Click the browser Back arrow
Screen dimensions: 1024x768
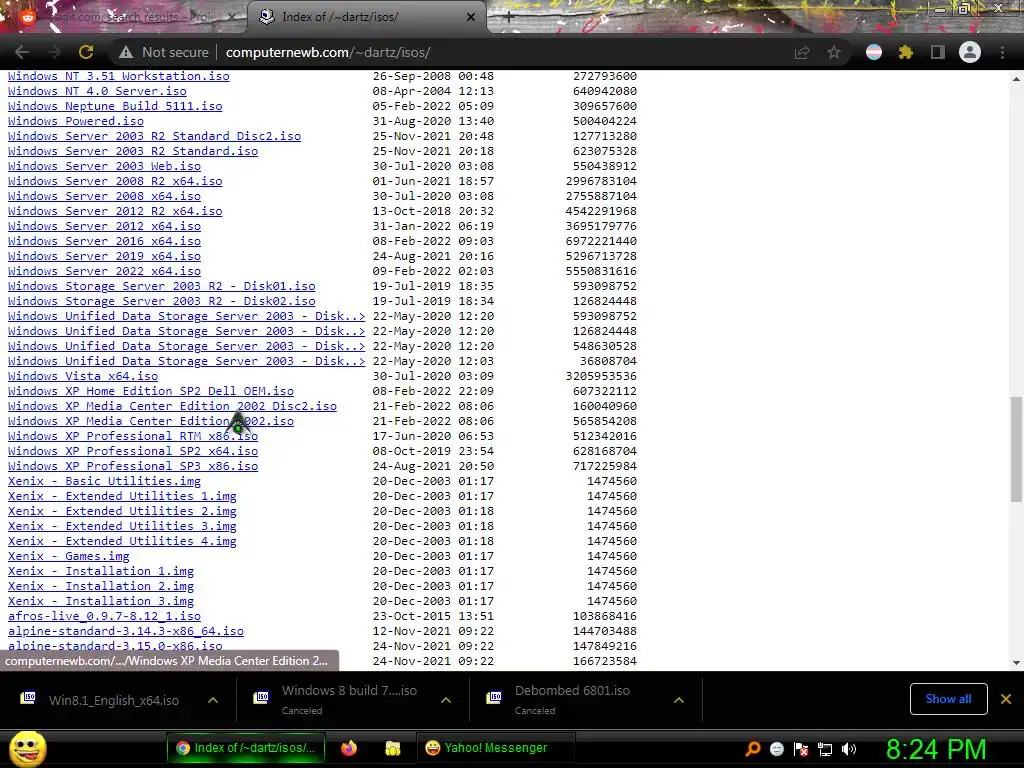point(22,52)
